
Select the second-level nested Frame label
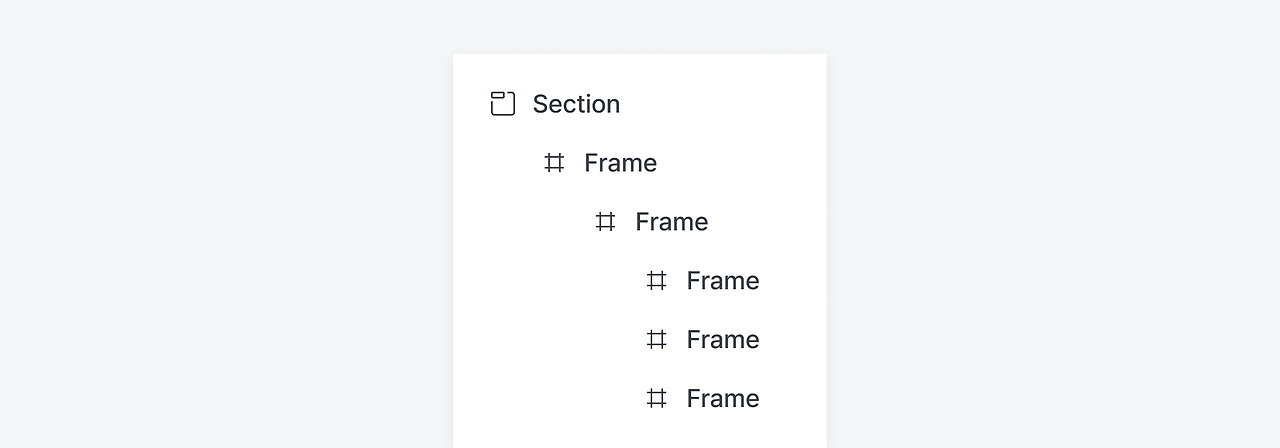[x=671, y=222]
